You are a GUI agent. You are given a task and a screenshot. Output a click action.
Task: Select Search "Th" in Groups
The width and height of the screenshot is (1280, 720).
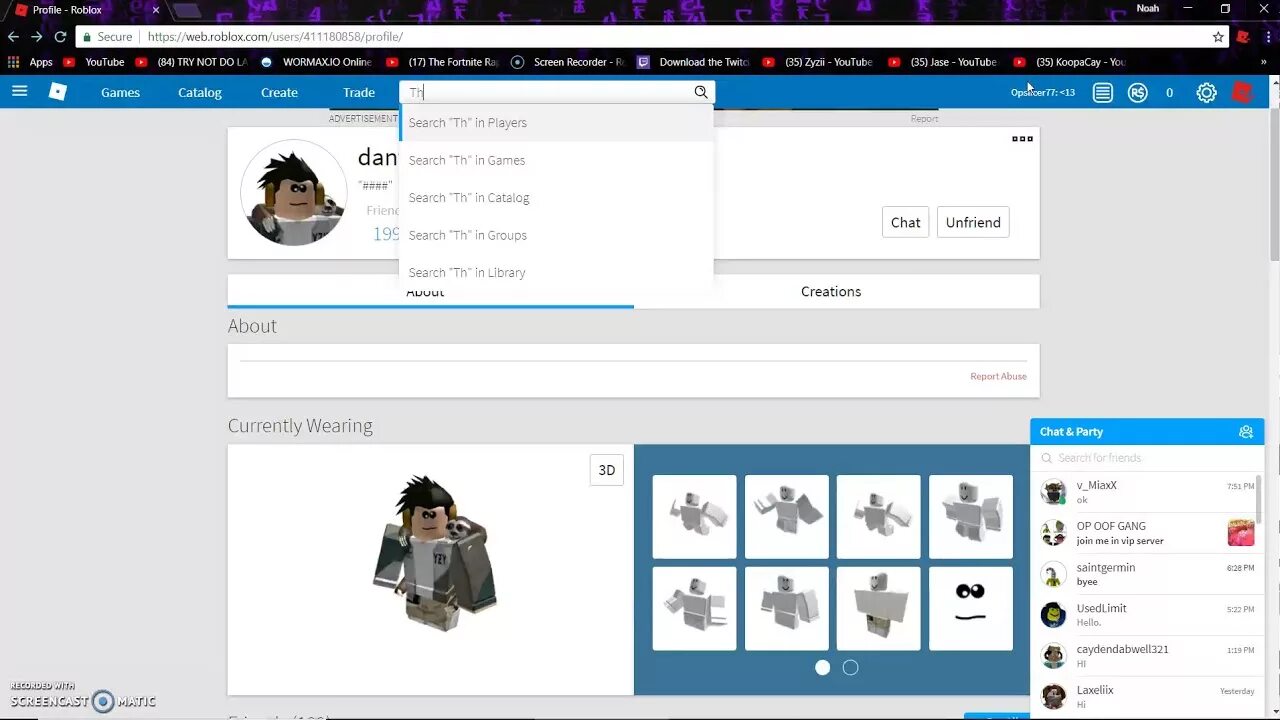coord(556,235)
